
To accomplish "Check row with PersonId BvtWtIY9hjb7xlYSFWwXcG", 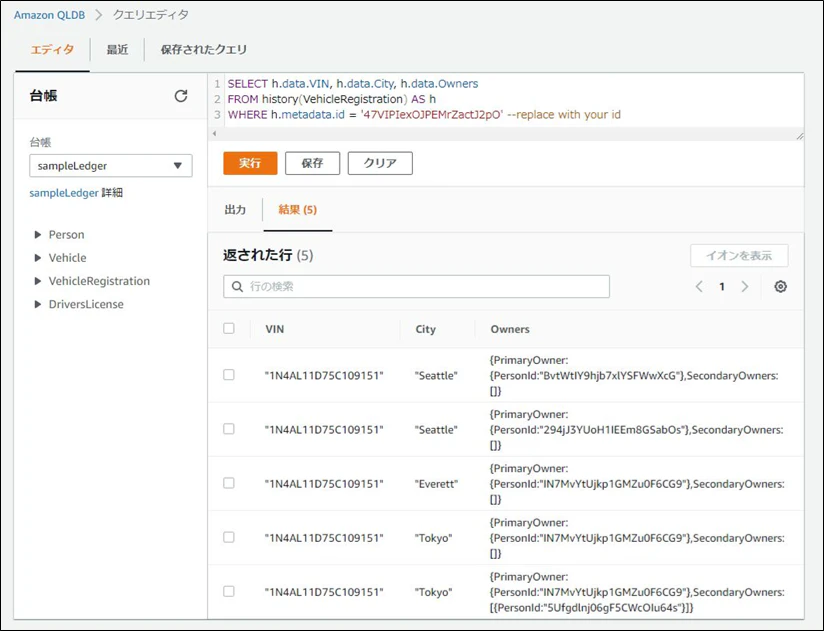I will coord(229,375).
